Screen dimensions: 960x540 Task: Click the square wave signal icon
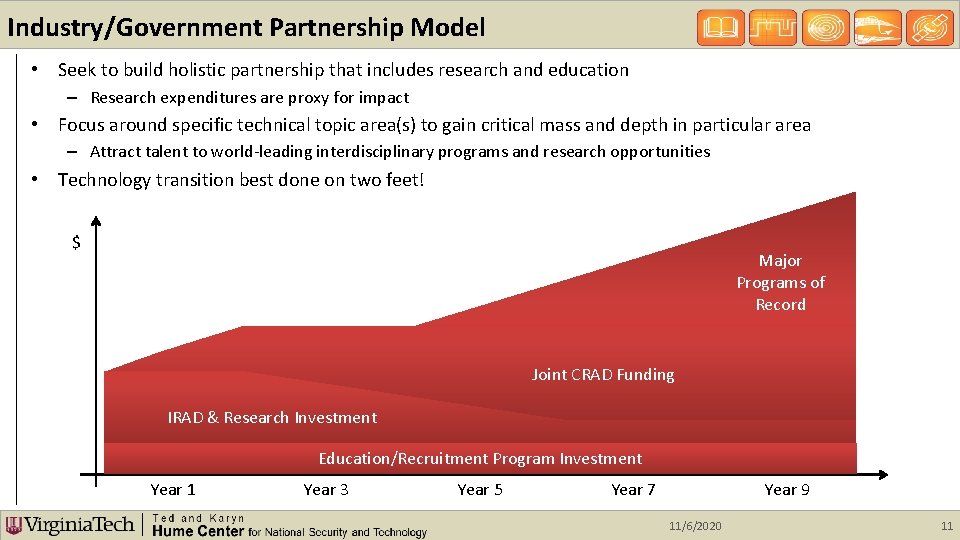point(773,28)
